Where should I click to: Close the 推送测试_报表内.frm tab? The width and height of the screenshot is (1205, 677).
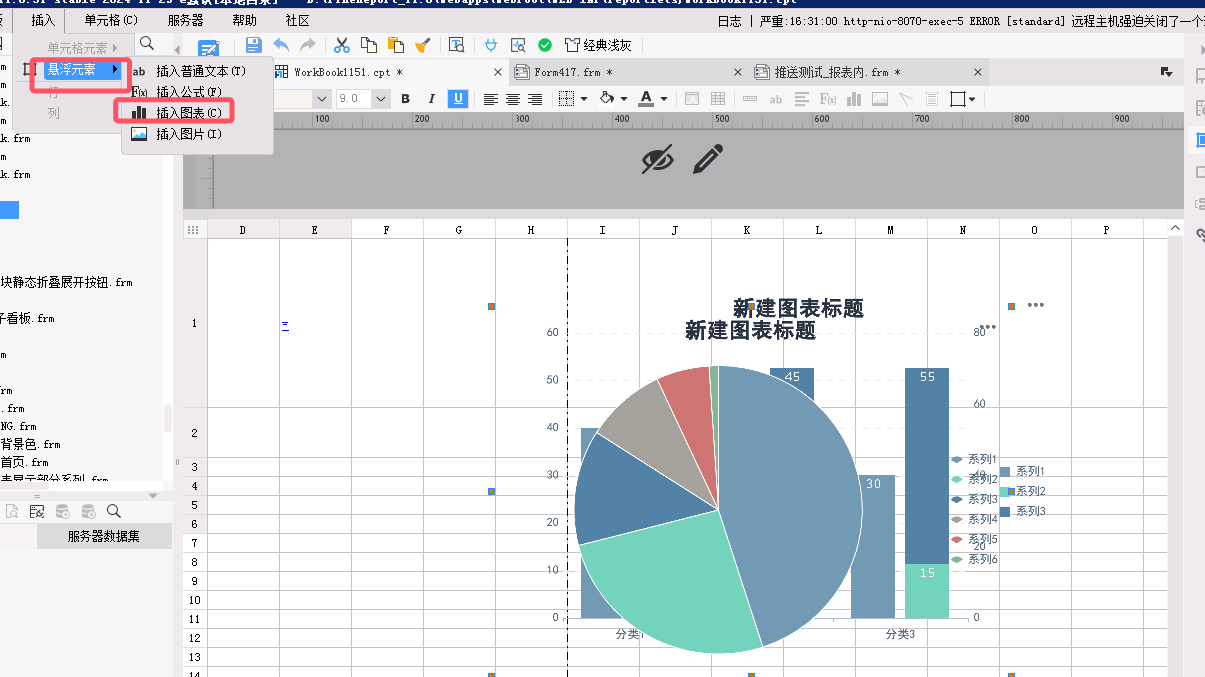[979, 72]
